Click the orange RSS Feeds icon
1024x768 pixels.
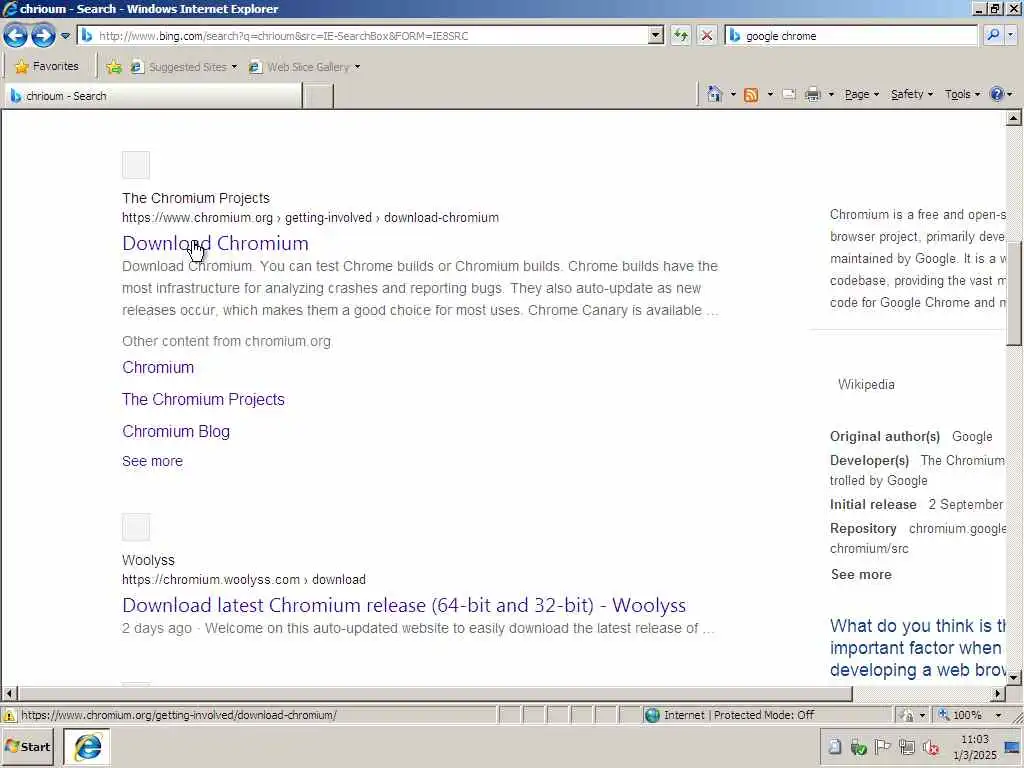pyautogui.click(x=751, y=95)
